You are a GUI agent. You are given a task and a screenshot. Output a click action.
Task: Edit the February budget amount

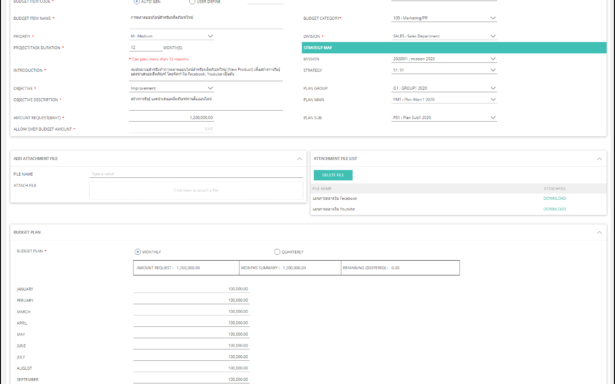[x=191, y=300]
